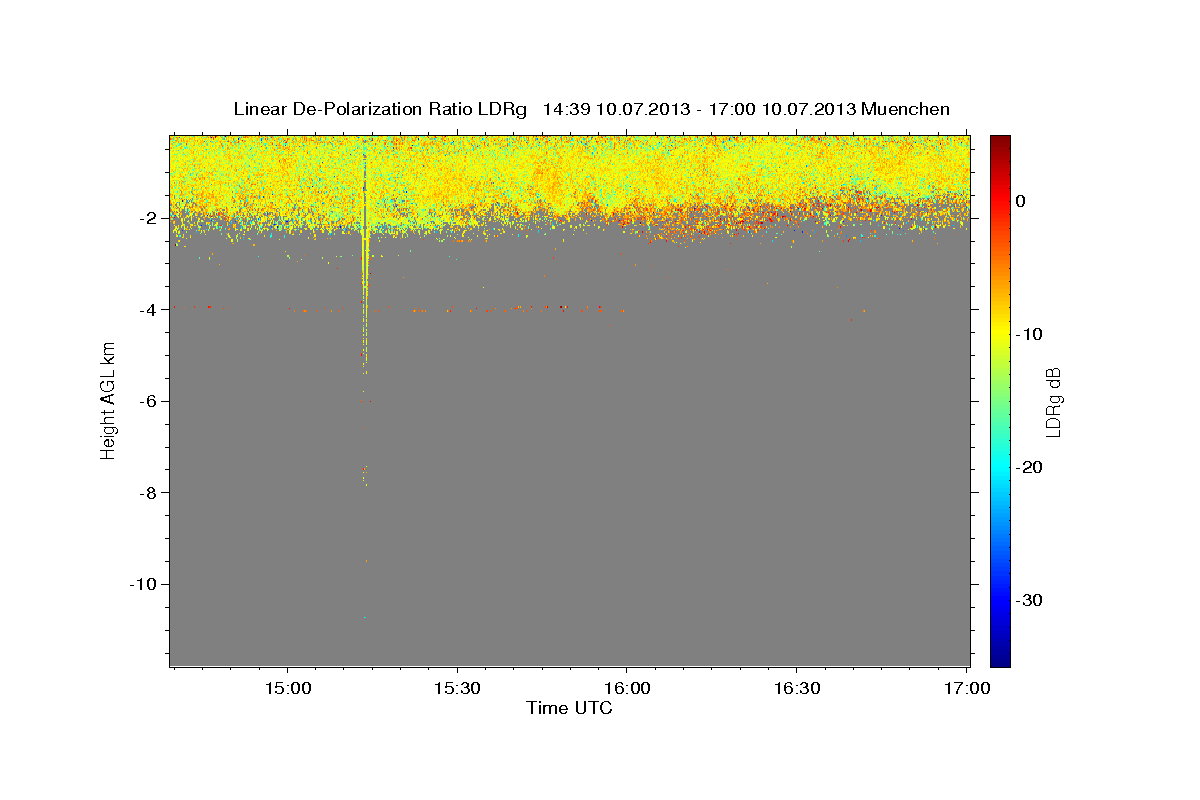Click the 'Muenchen' location in the title
This screenshot has width=1200, height=800.
tap(906, 109)
